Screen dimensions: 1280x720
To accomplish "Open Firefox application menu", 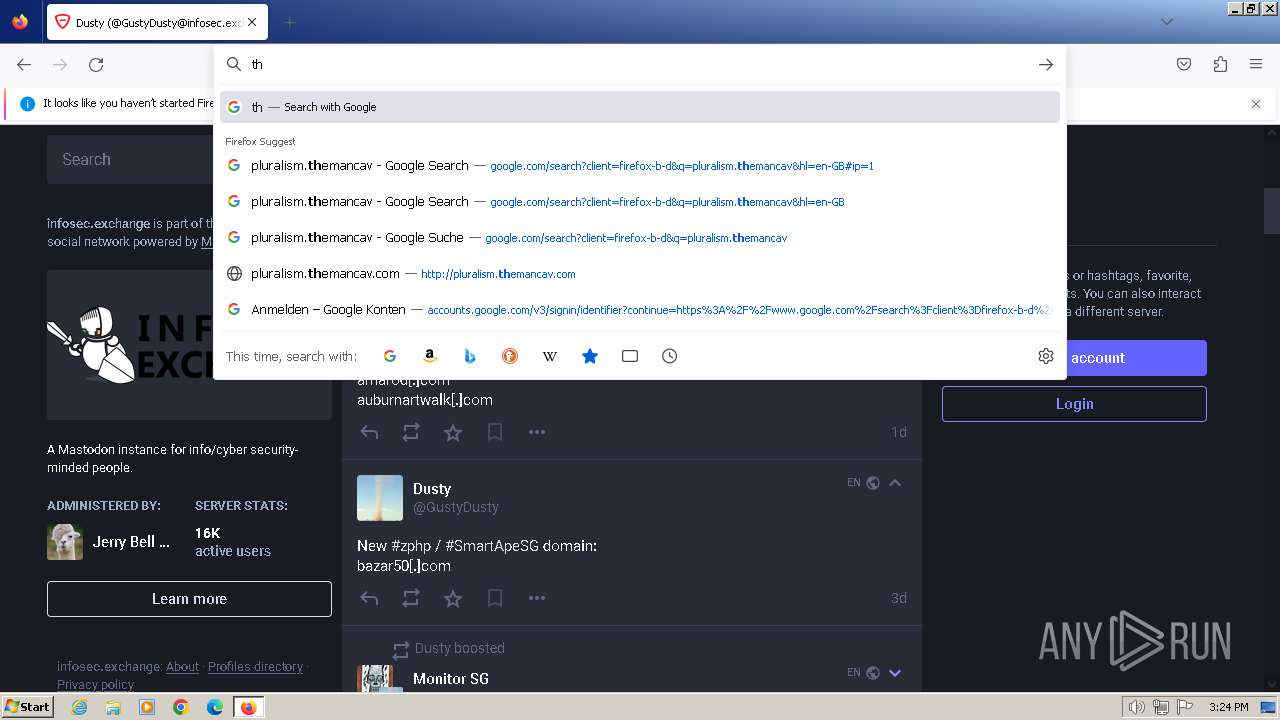I will click(x=1256, y=64).
